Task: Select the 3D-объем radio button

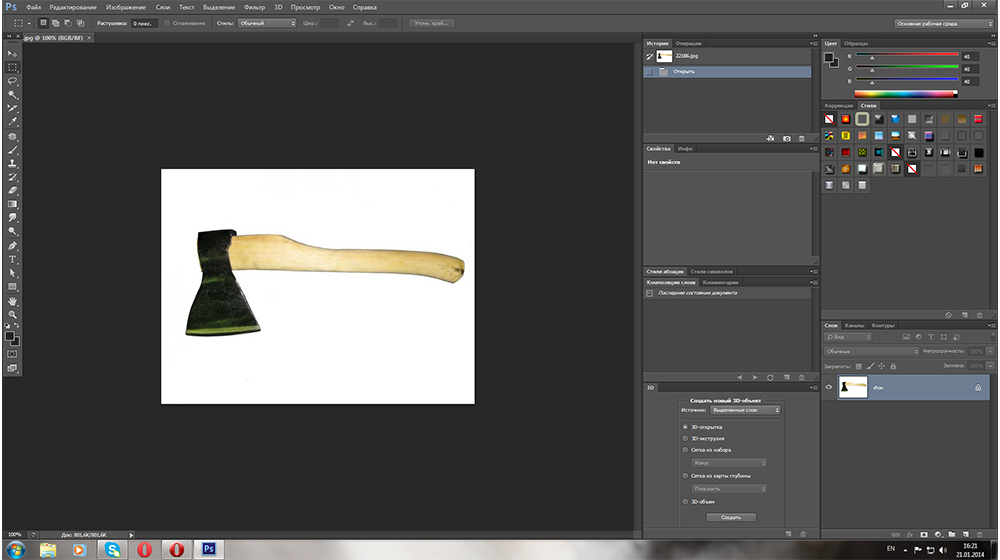Action: pos(685,501)
